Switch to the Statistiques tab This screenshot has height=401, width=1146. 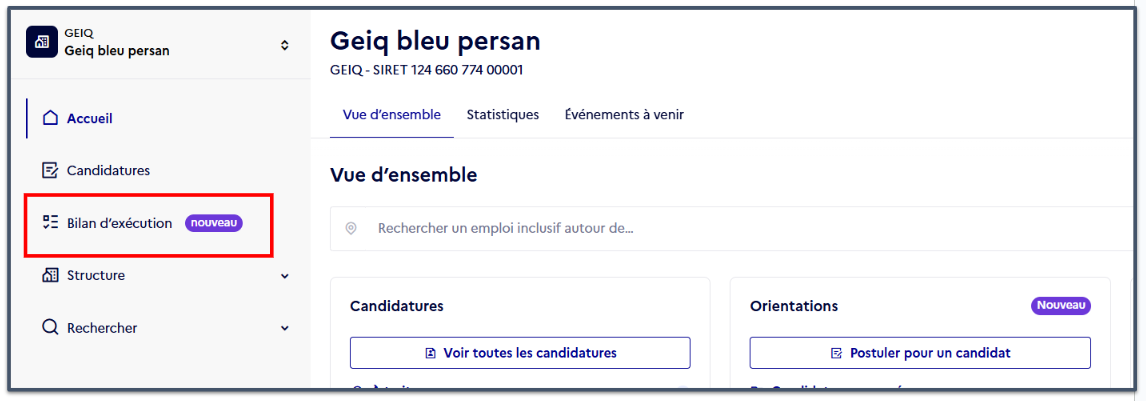503,115
